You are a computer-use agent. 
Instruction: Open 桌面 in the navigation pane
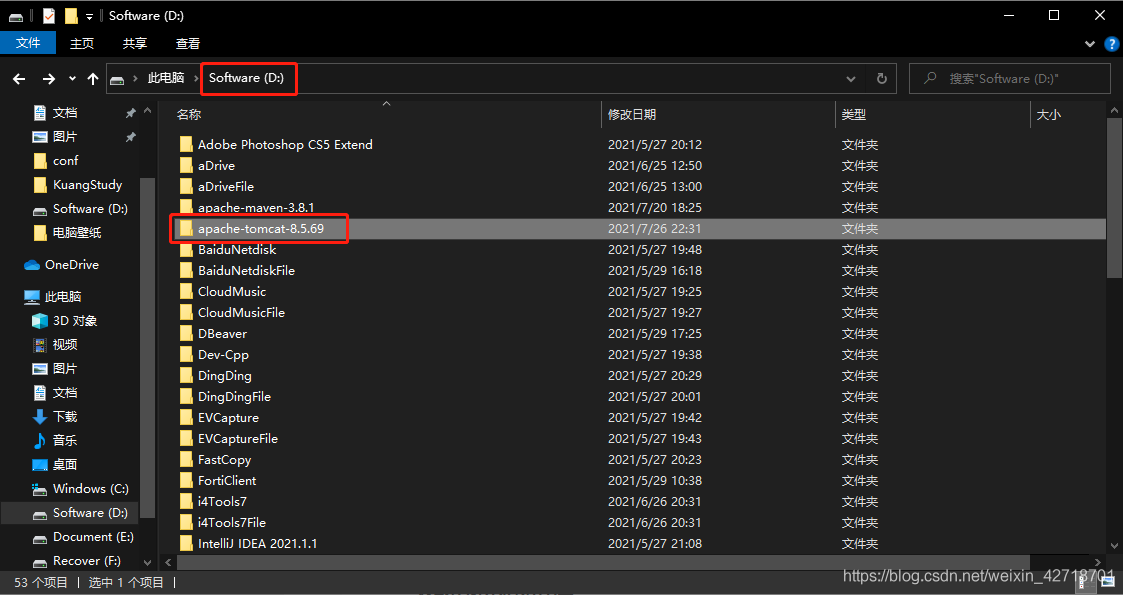pyautogui.click(x=64, y=465)
